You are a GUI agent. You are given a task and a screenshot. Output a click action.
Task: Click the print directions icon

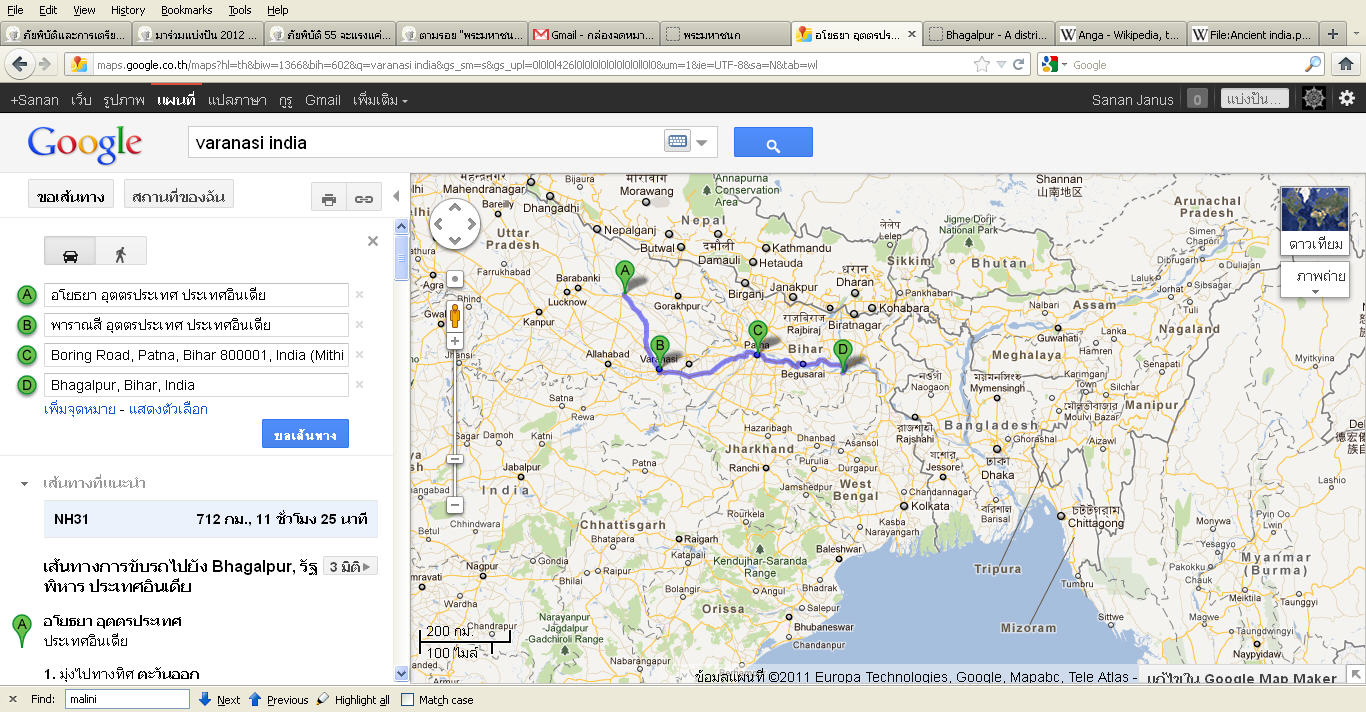pyautogui.click(x=328, y=199)
